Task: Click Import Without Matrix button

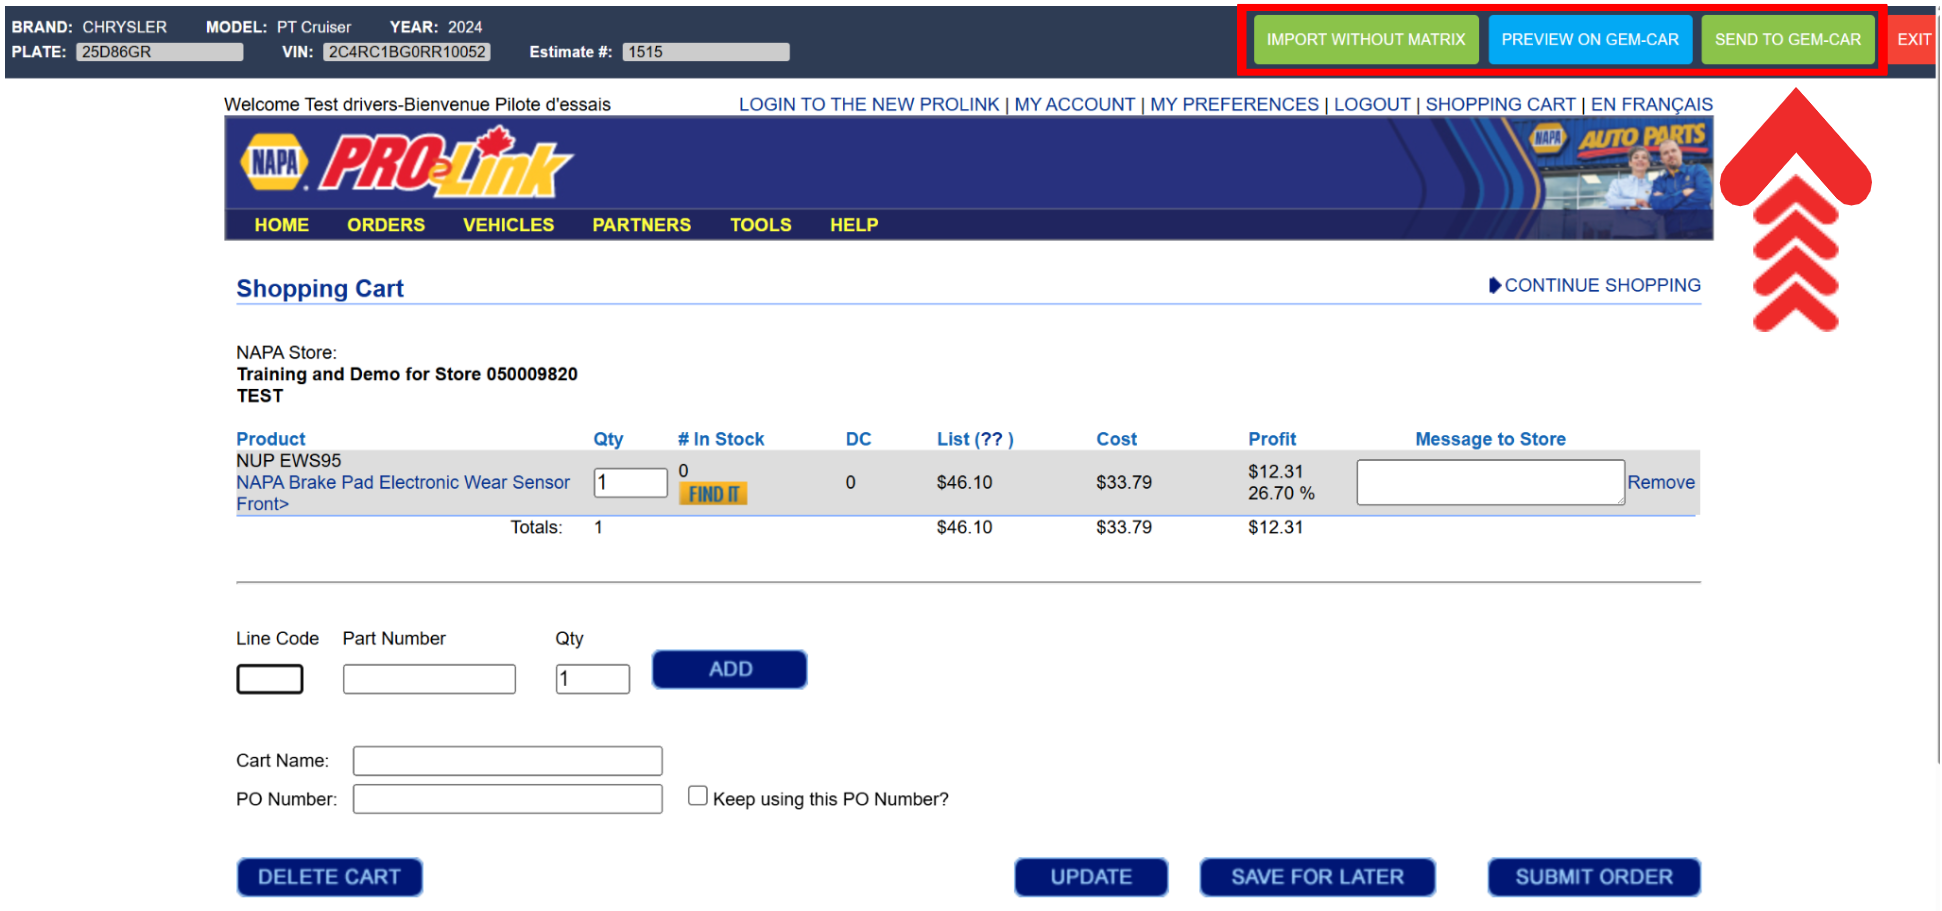Action: click(1365, 40)
